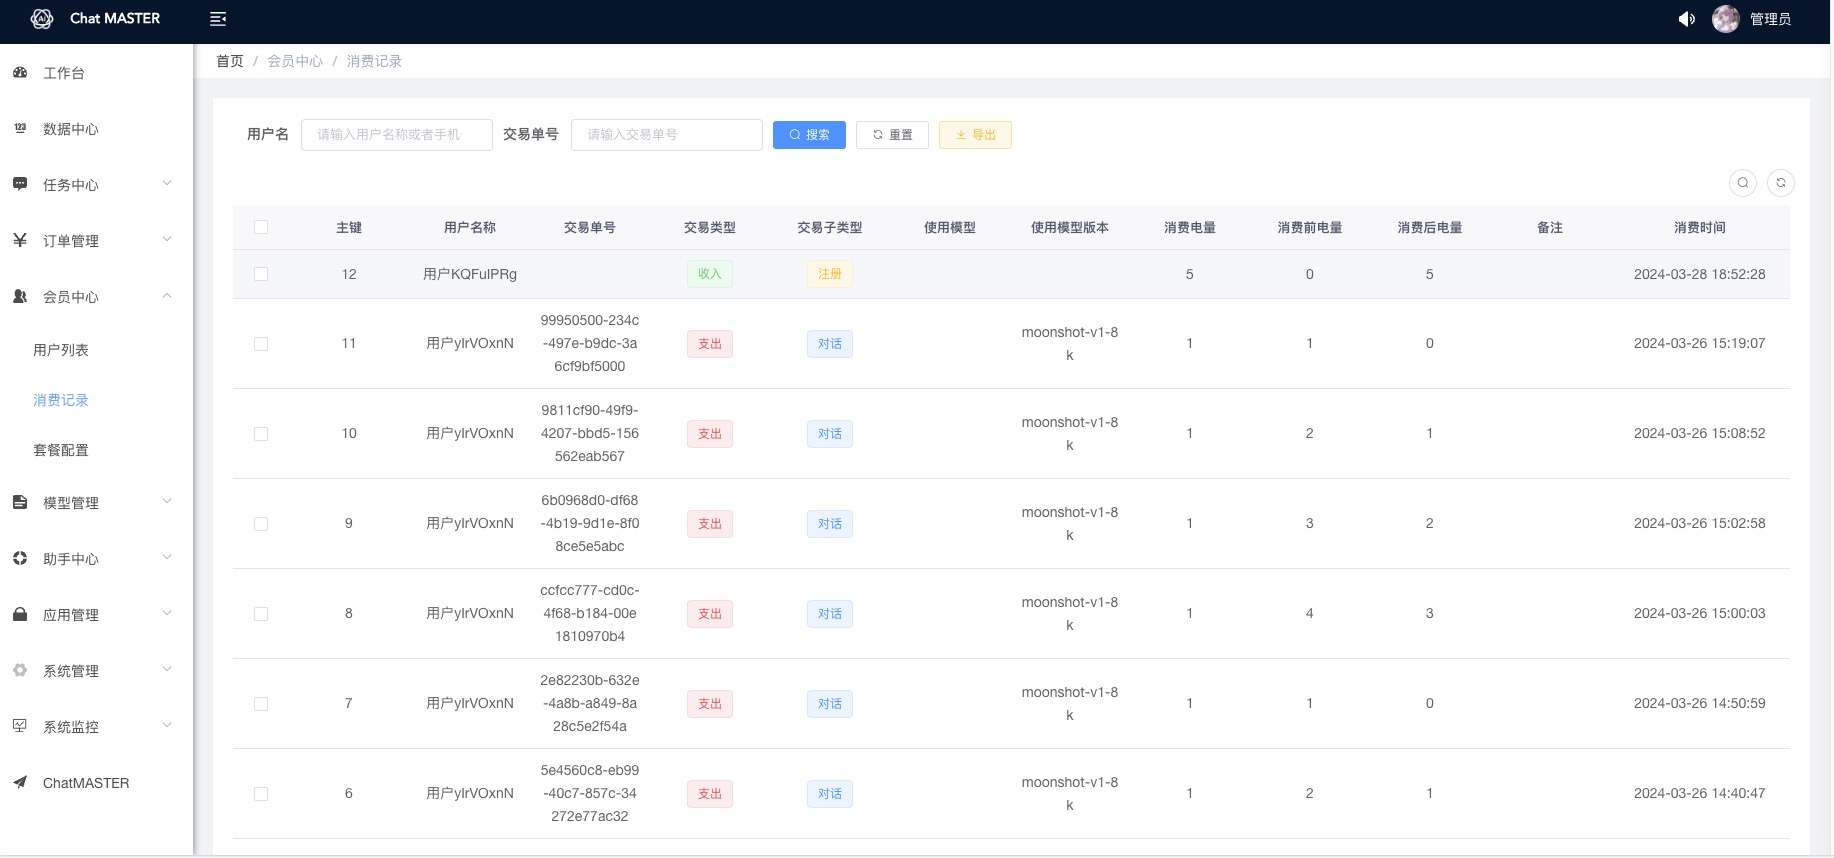
Task: Go to 套餐配置 menu item
Action: [61, 450]
